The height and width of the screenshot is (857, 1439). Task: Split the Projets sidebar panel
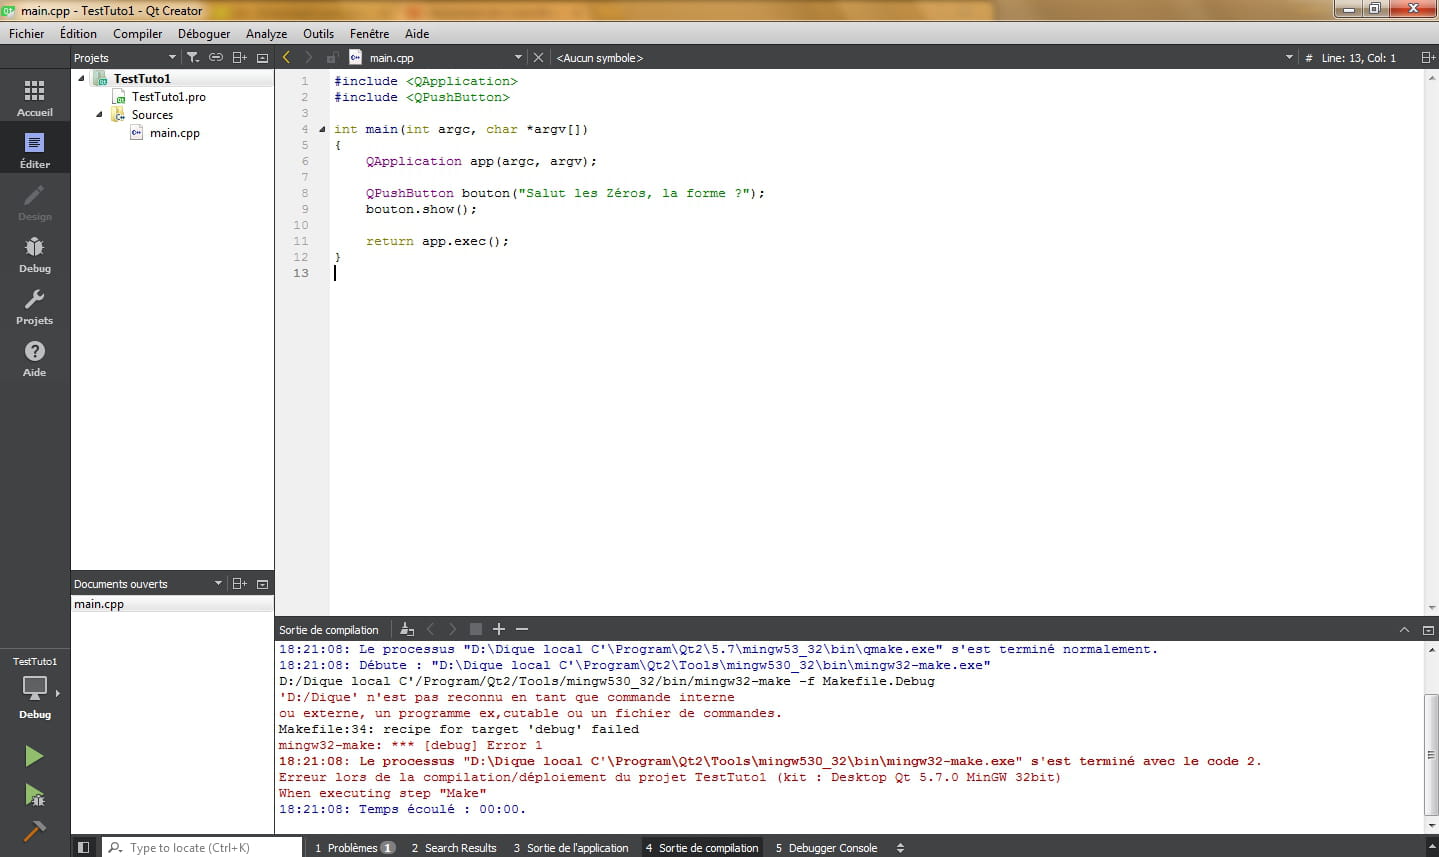pos(240,58)
